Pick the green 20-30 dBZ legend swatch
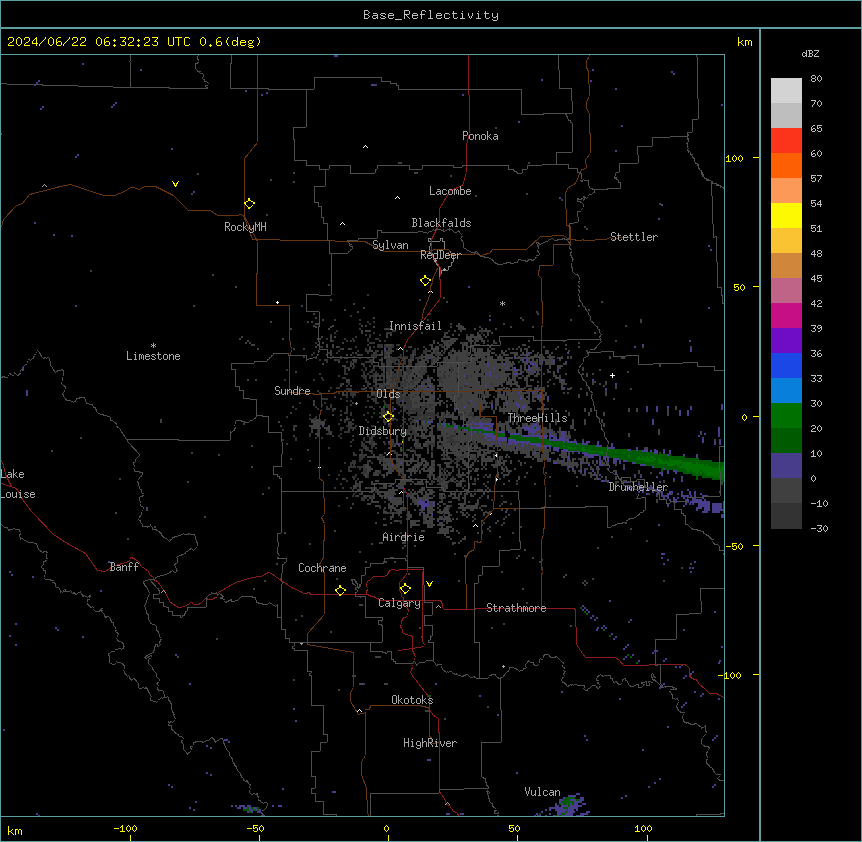 (x=786, y=416)
